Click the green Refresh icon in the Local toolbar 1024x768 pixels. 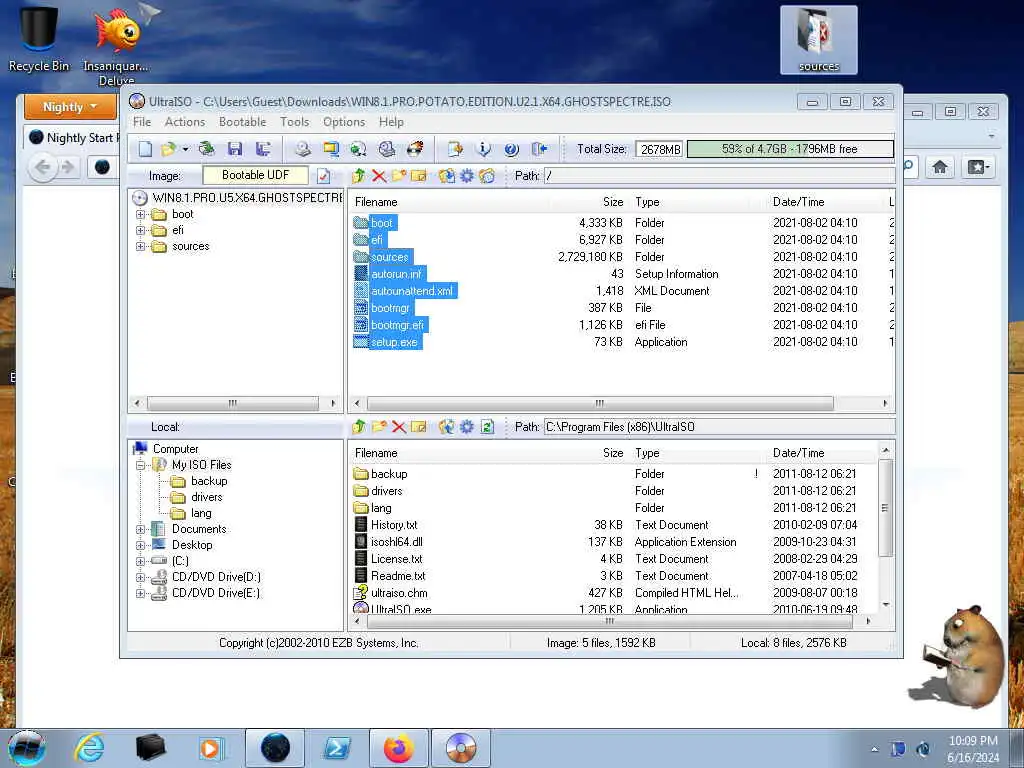coord(487,427)
